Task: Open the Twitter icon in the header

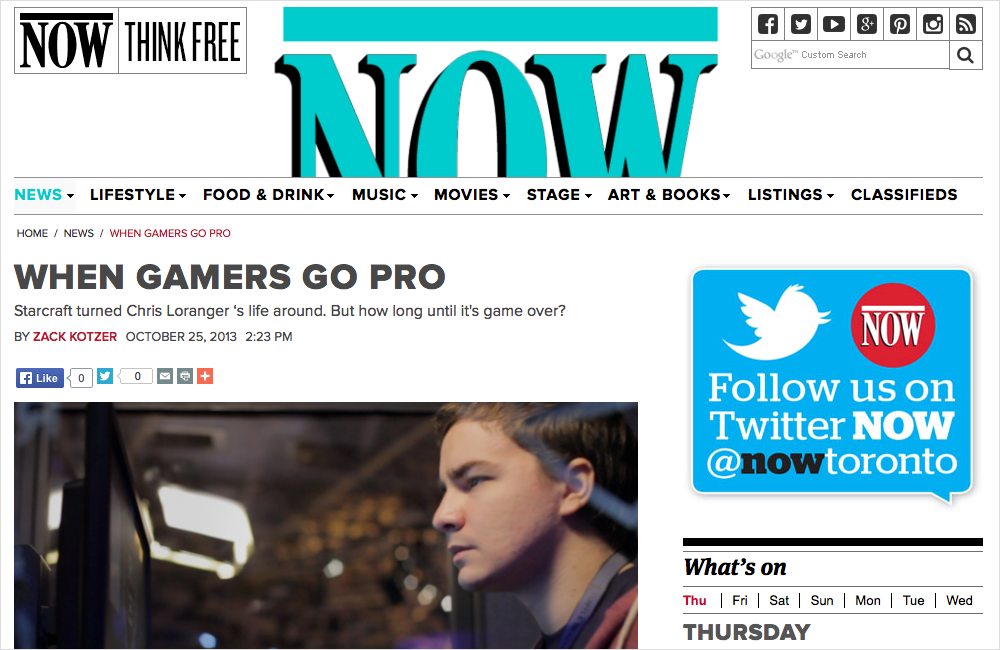Action: (x=801, y=25)
